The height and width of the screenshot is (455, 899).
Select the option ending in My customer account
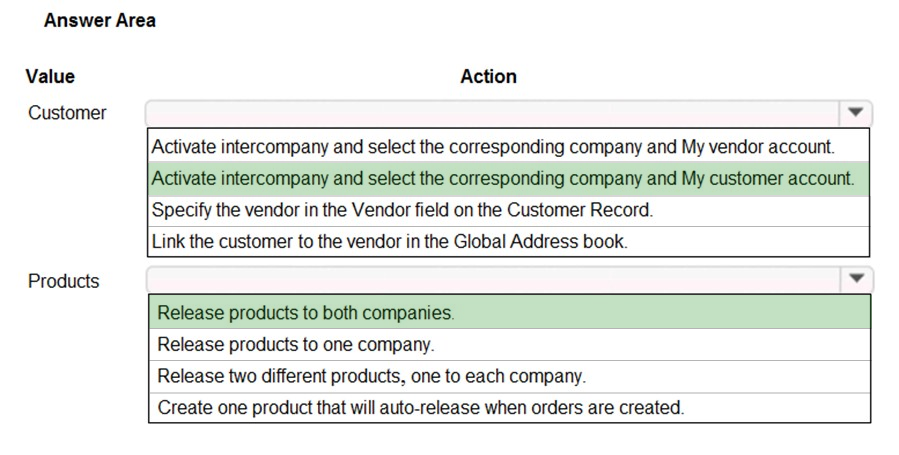[509, 179]
